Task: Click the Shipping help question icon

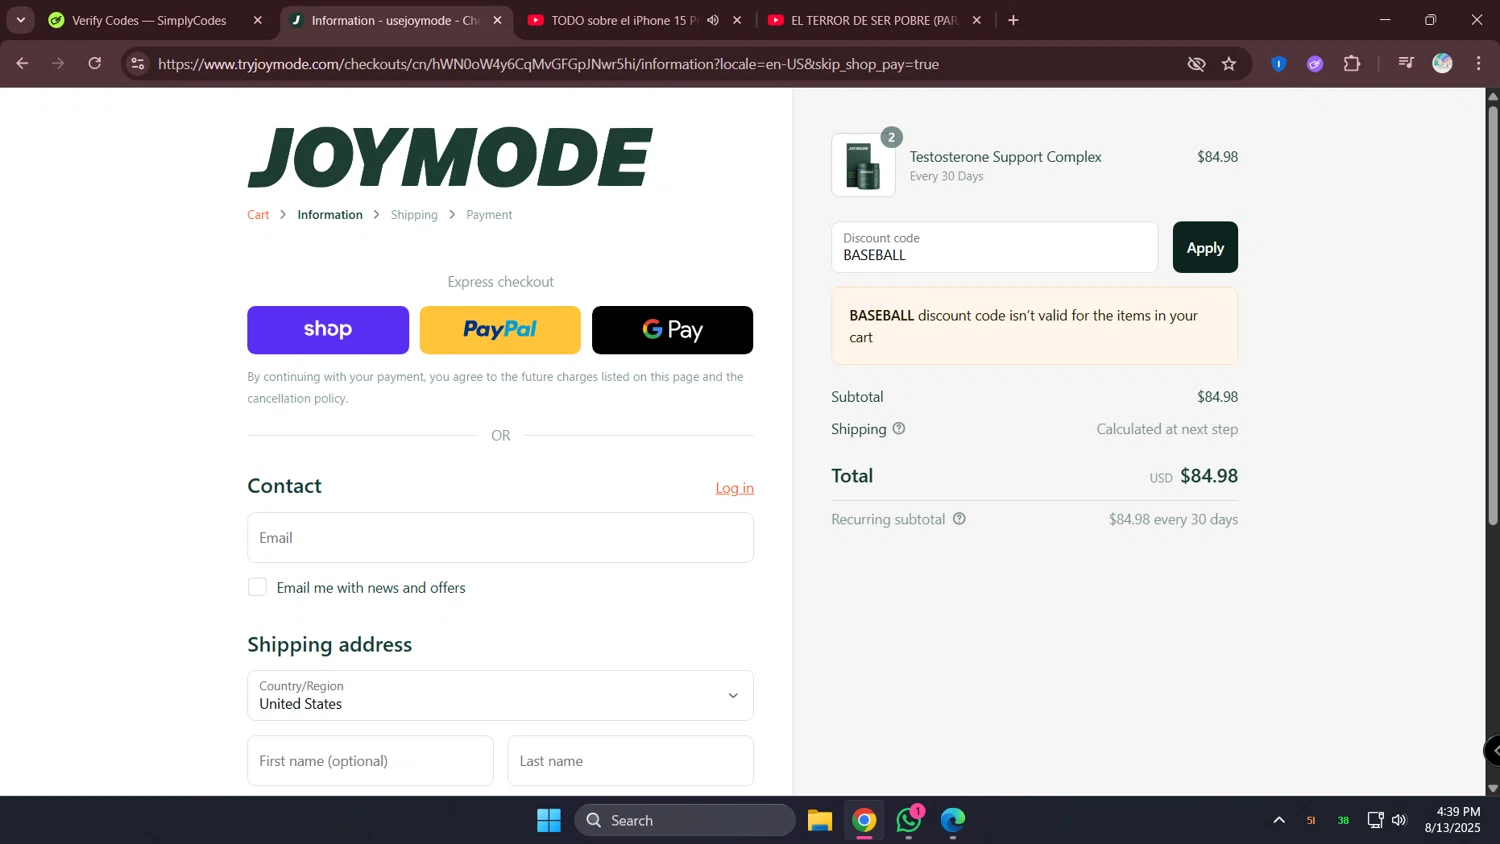Action: click(898, 429)
